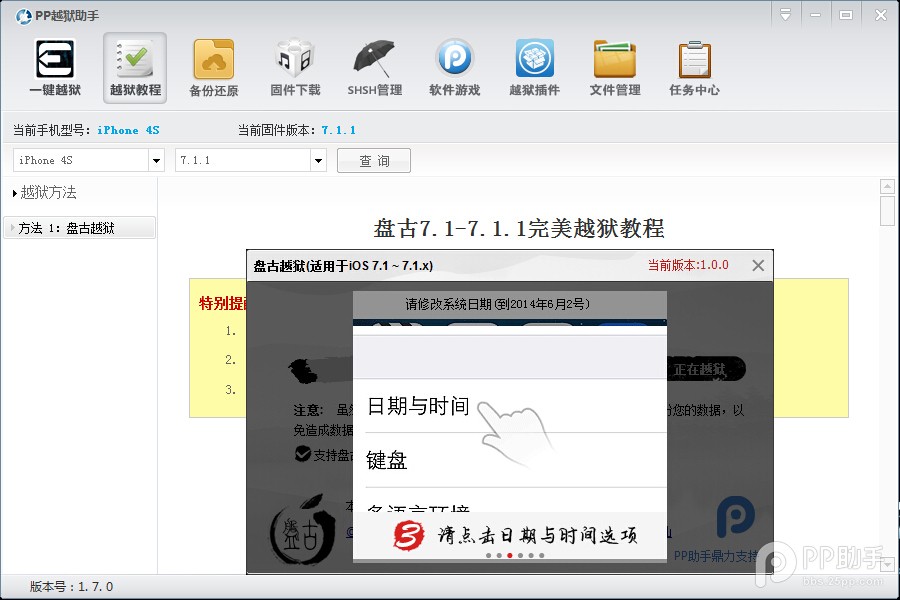Click the 查询 (Query) button
Viewport: 900px width, 600px height.
click(373, 160)
